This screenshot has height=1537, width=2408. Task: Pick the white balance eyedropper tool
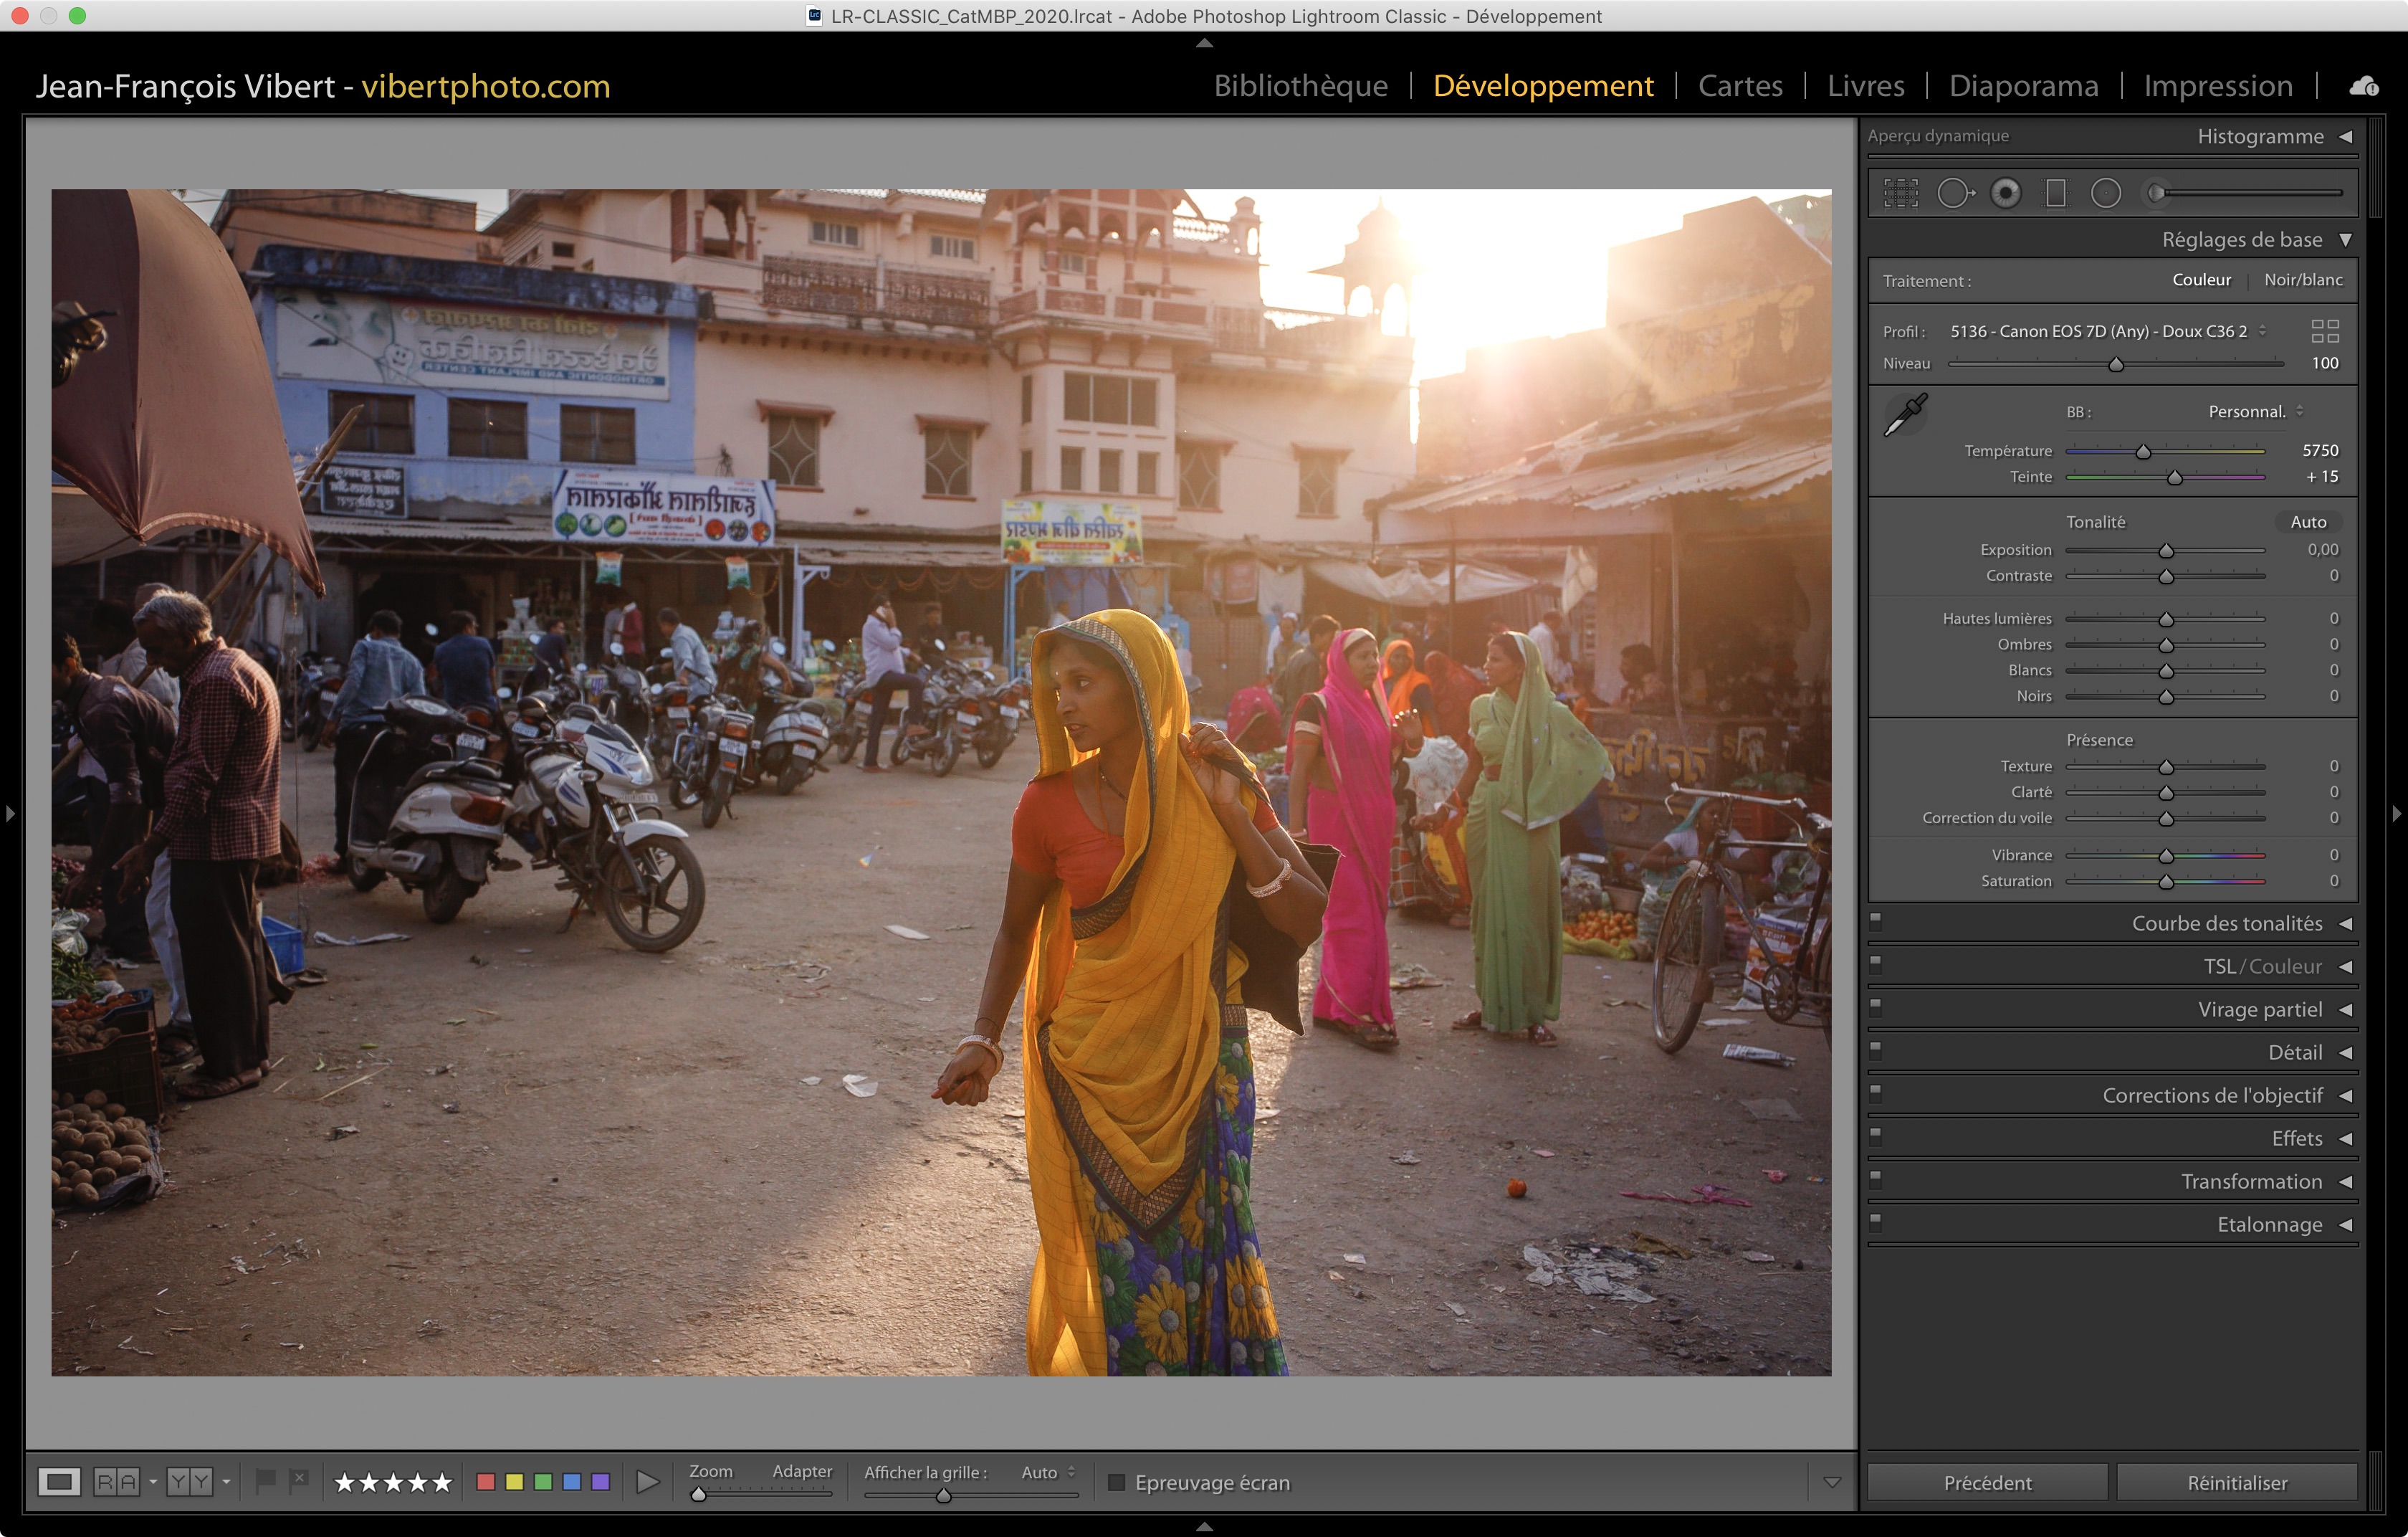pyautogui.click(x=1905, y=415)
